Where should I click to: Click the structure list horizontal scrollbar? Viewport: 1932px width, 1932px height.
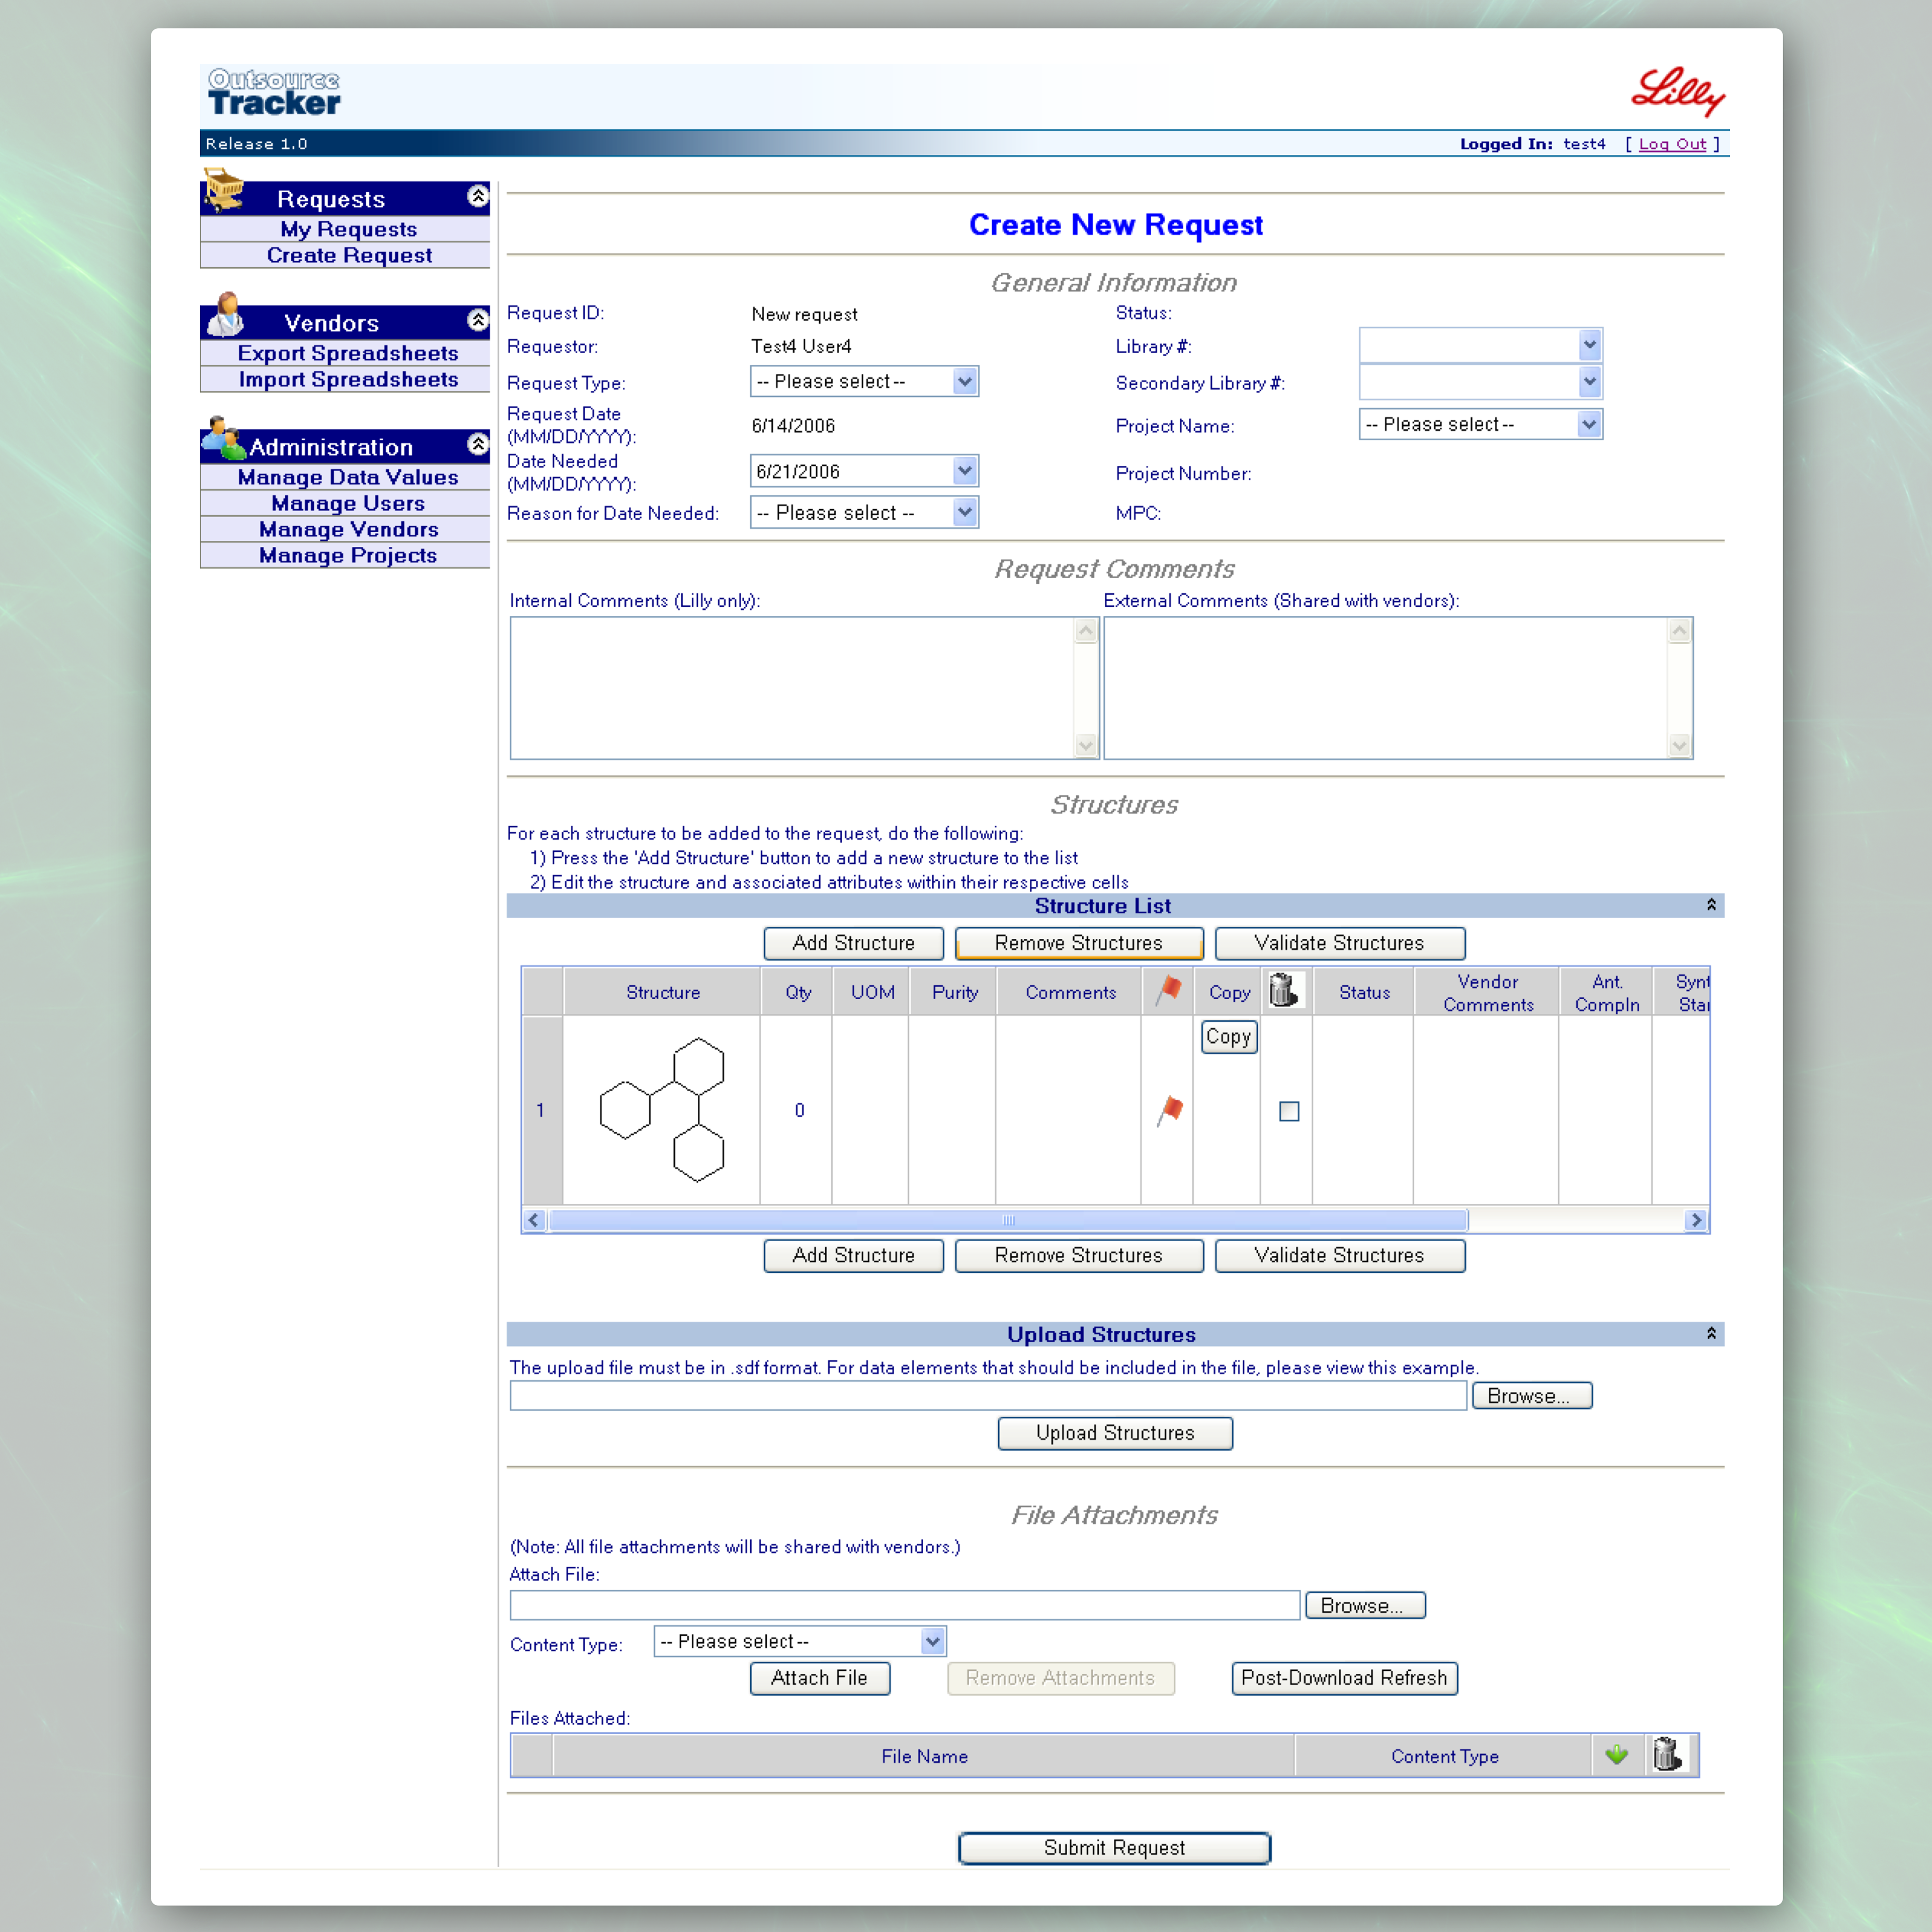(x=1007, y=1220)
